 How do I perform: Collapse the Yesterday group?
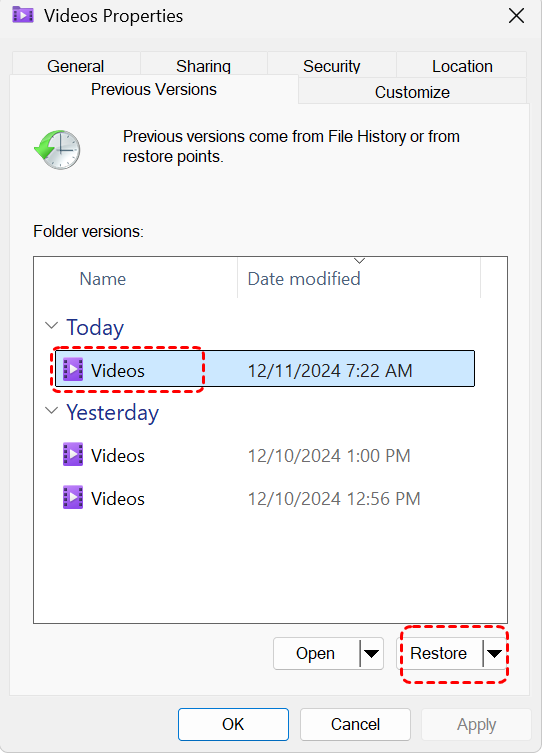(51, 411)
